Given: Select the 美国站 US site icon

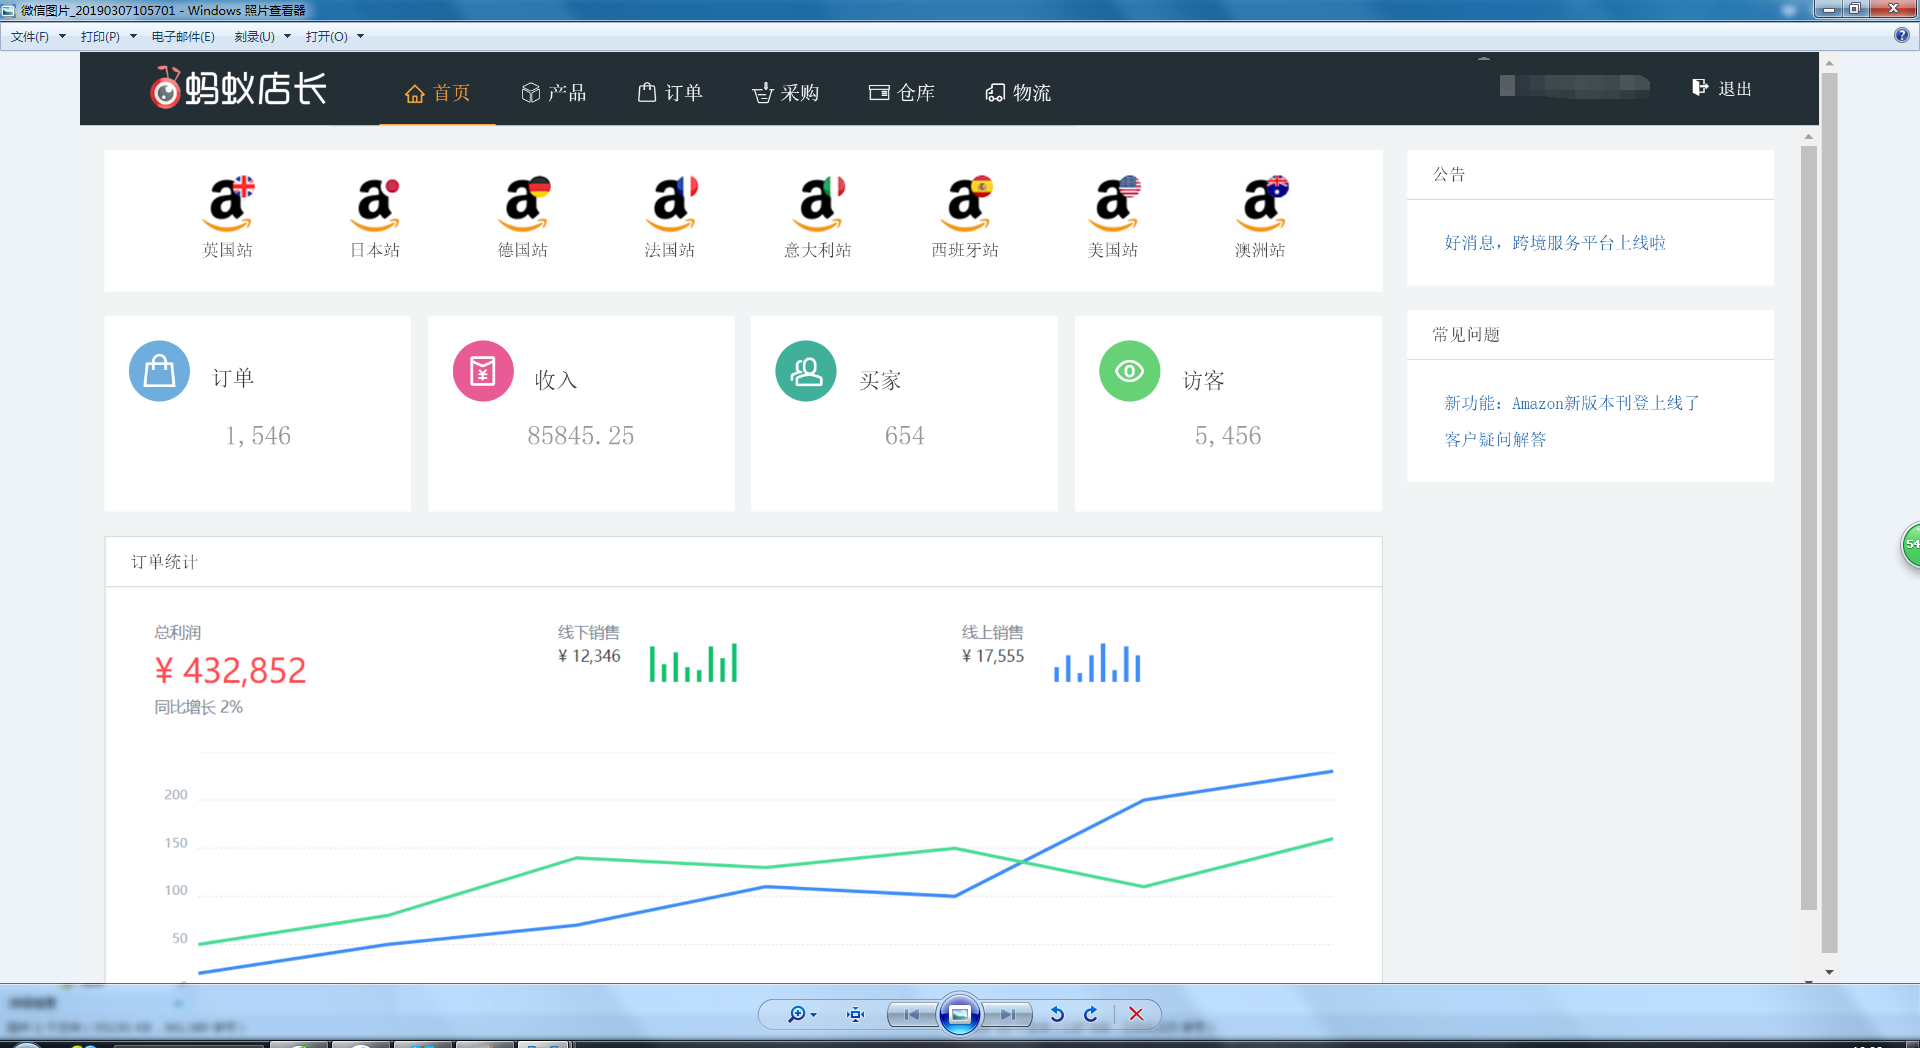Looking at the screenshot, I should (1113, 207).
